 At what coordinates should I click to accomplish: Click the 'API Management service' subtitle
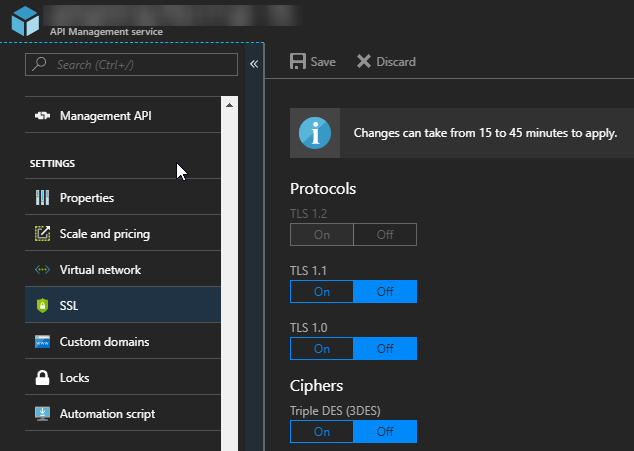point(106,32)
